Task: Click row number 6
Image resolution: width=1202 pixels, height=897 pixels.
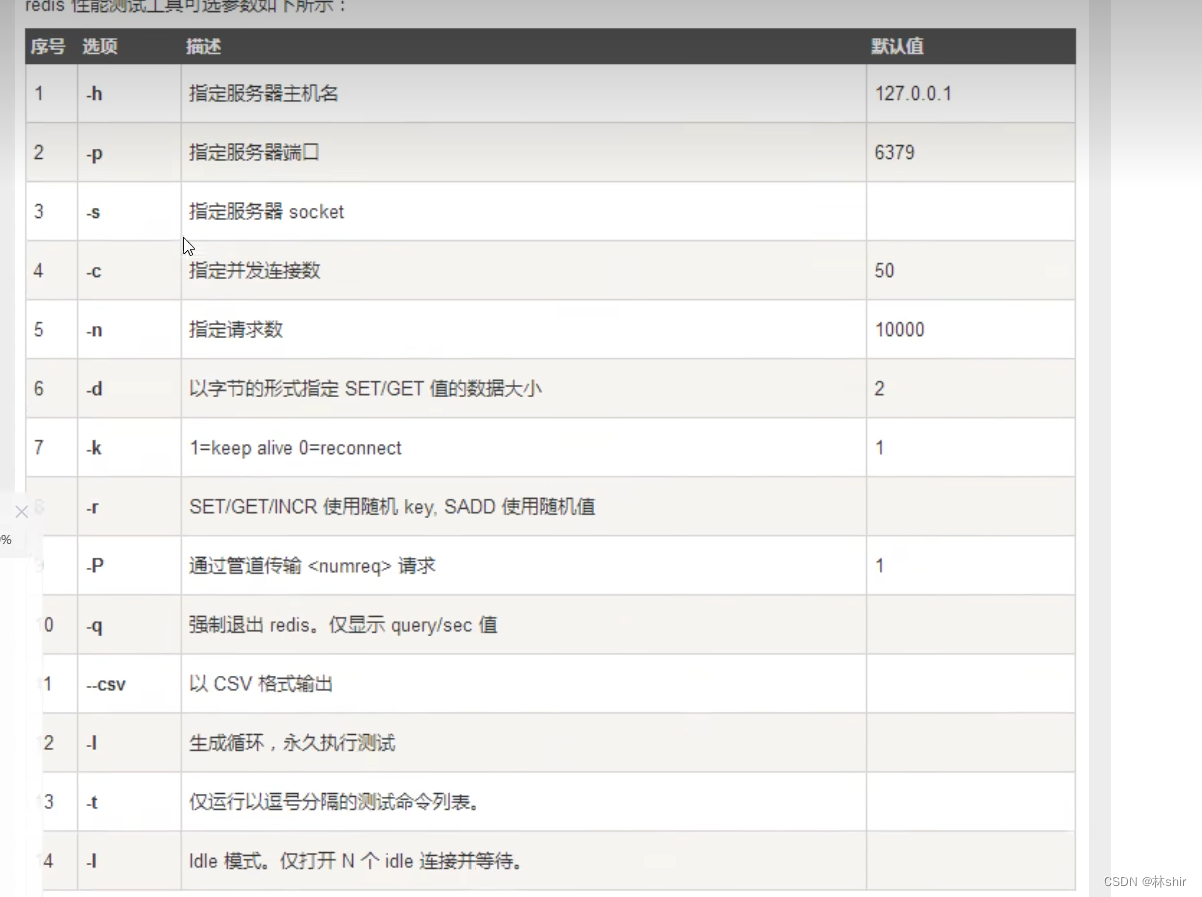Action: tap(39, 389)
